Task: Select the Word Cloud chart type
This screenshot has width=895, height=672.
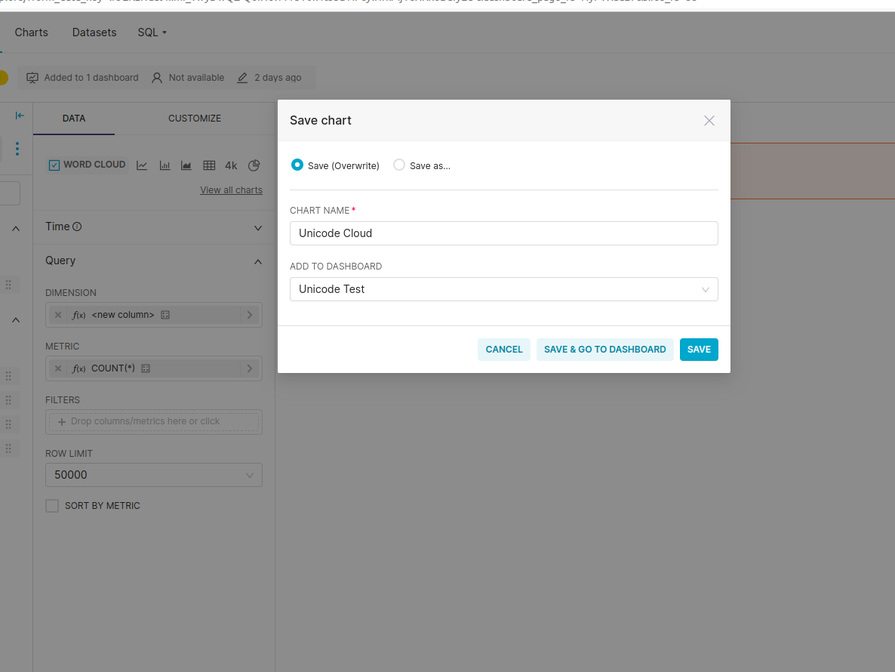Action: tap(87, 165)
